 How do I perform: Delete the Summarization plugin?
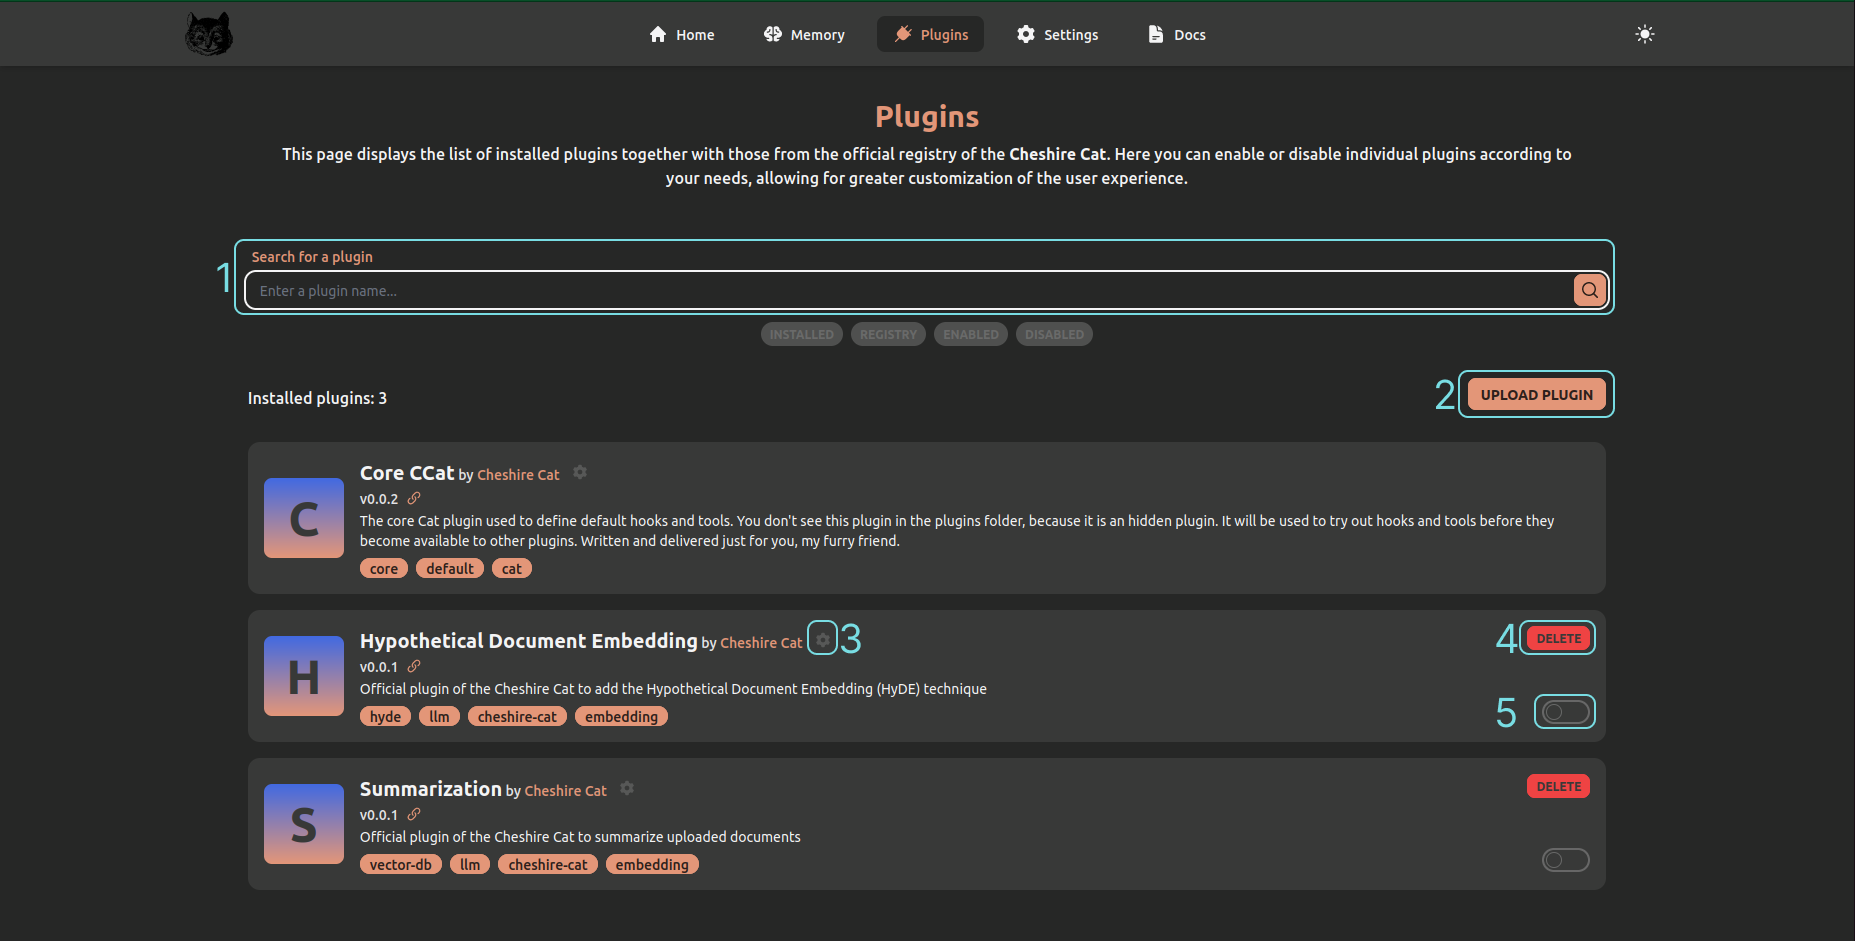(x=1558, y=787)
